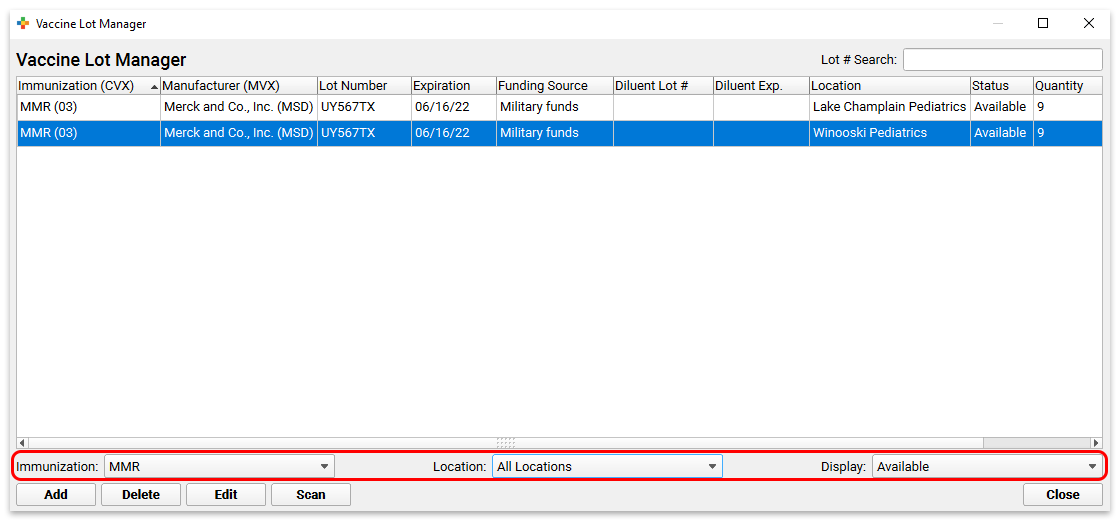Sort by Quantity column header

click(1067, 86)
